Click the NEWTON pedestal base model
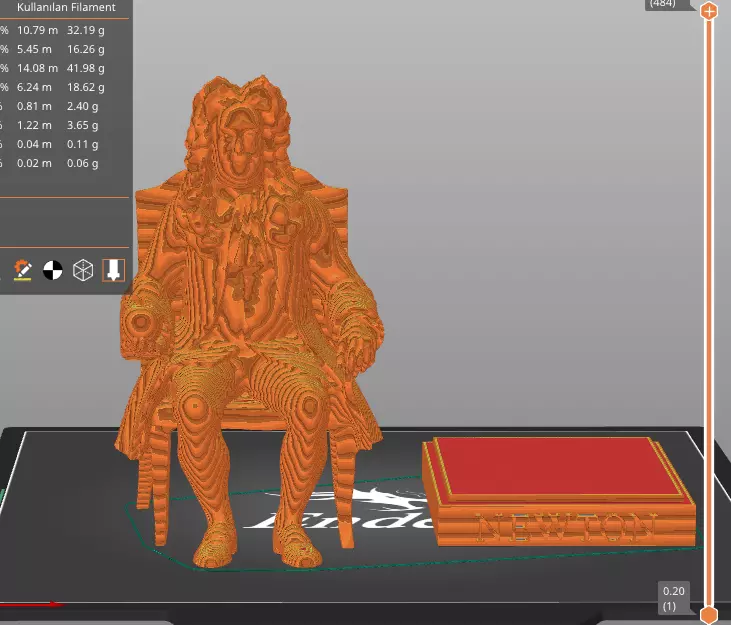Screen dimensions: 731x625 tap(559, 492)
